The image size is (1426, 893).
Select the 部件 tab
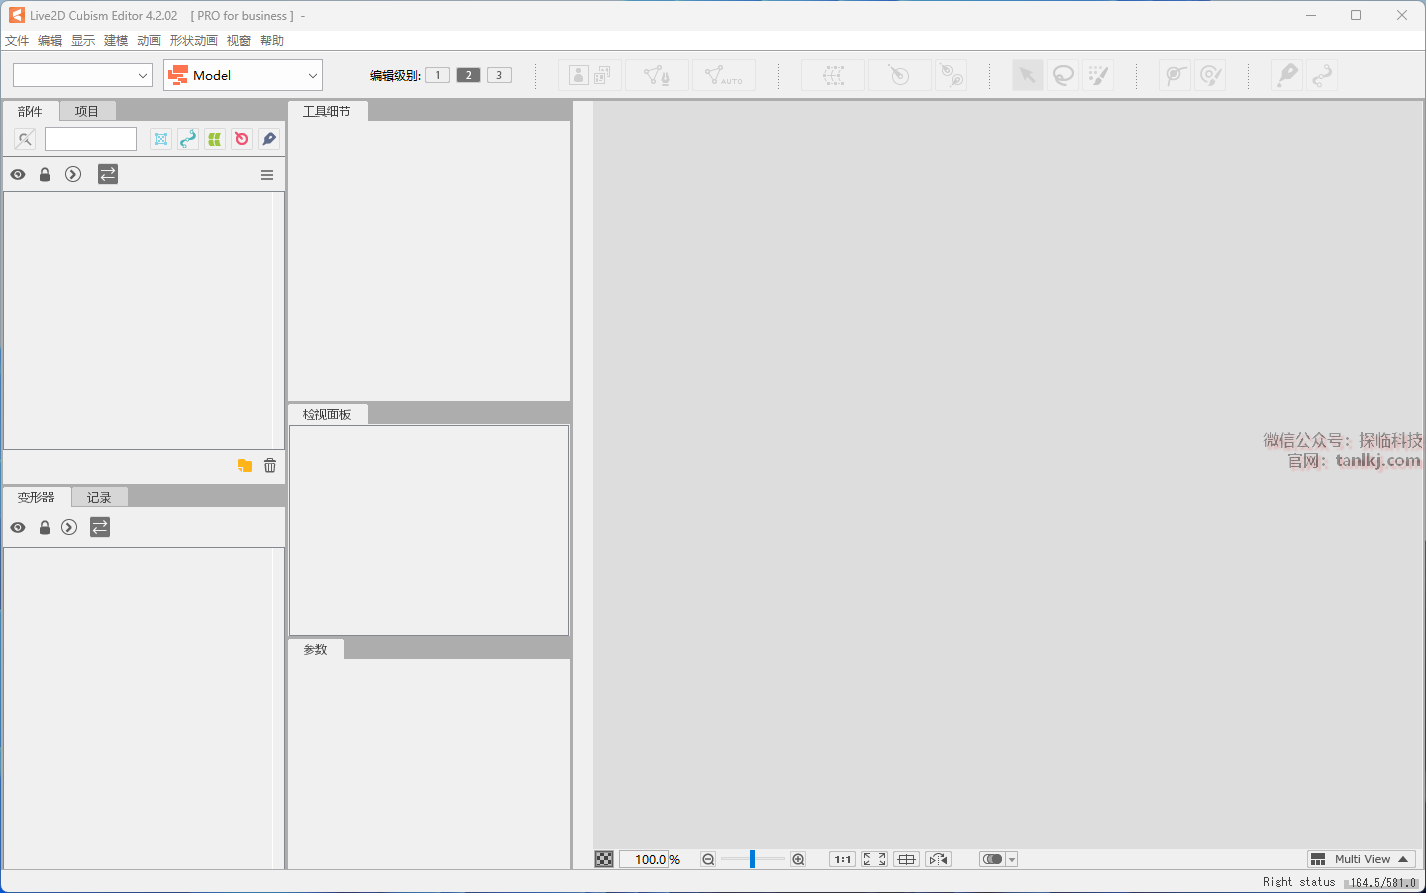[30, 111]
